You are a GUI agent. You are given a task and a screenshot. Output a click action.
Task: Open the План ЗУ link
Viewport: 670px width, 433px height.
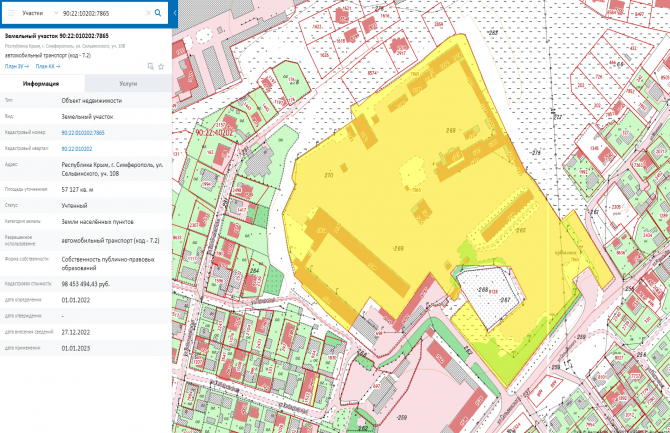[17, 66]
